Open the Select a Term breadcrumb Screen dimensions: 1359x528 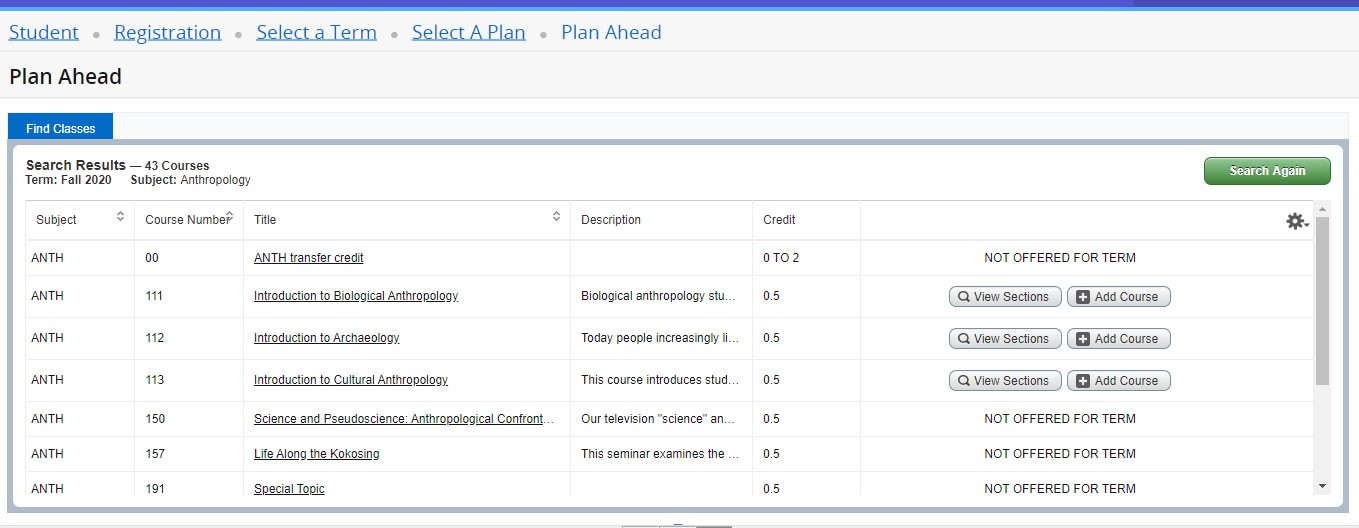[316, 32]
